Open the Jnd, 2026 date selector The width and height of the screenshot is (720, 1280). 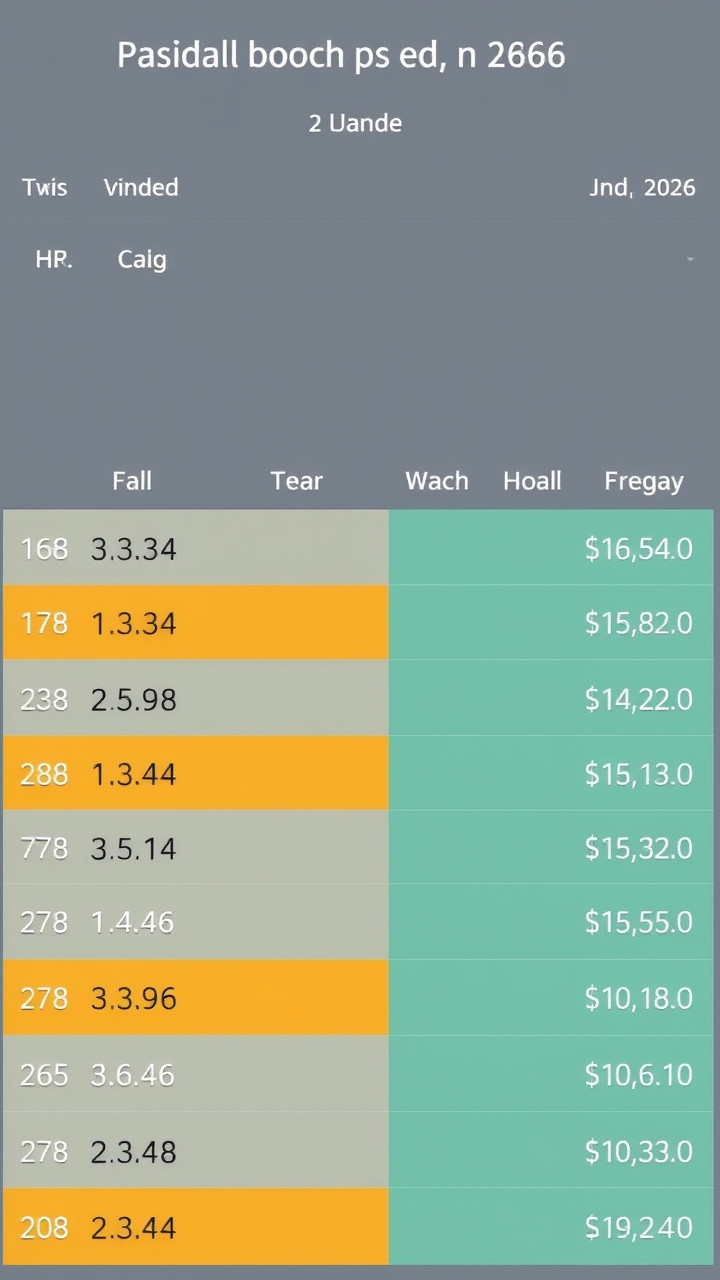click(642, 187)
